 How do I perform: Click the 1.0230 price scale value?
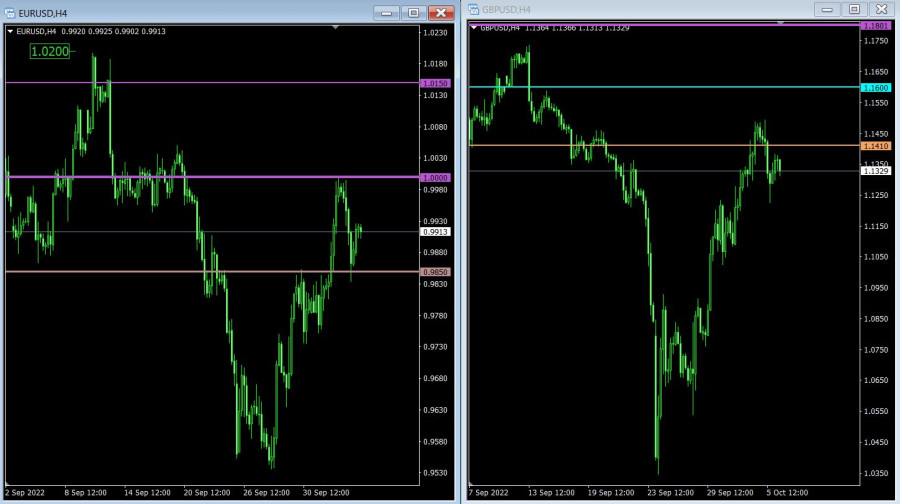[435, 33]
